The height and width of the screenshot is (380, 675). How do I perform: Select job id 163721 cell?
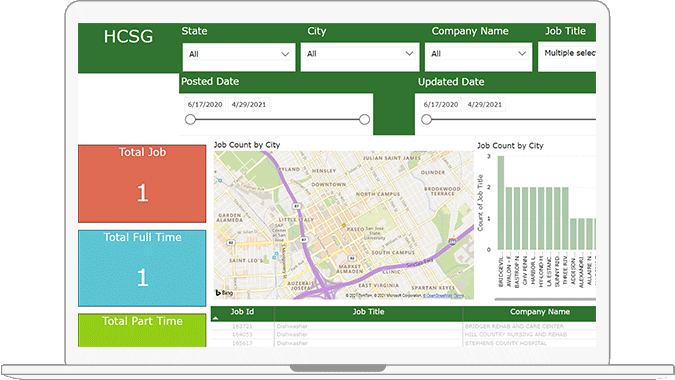click(x=242, y=327)
